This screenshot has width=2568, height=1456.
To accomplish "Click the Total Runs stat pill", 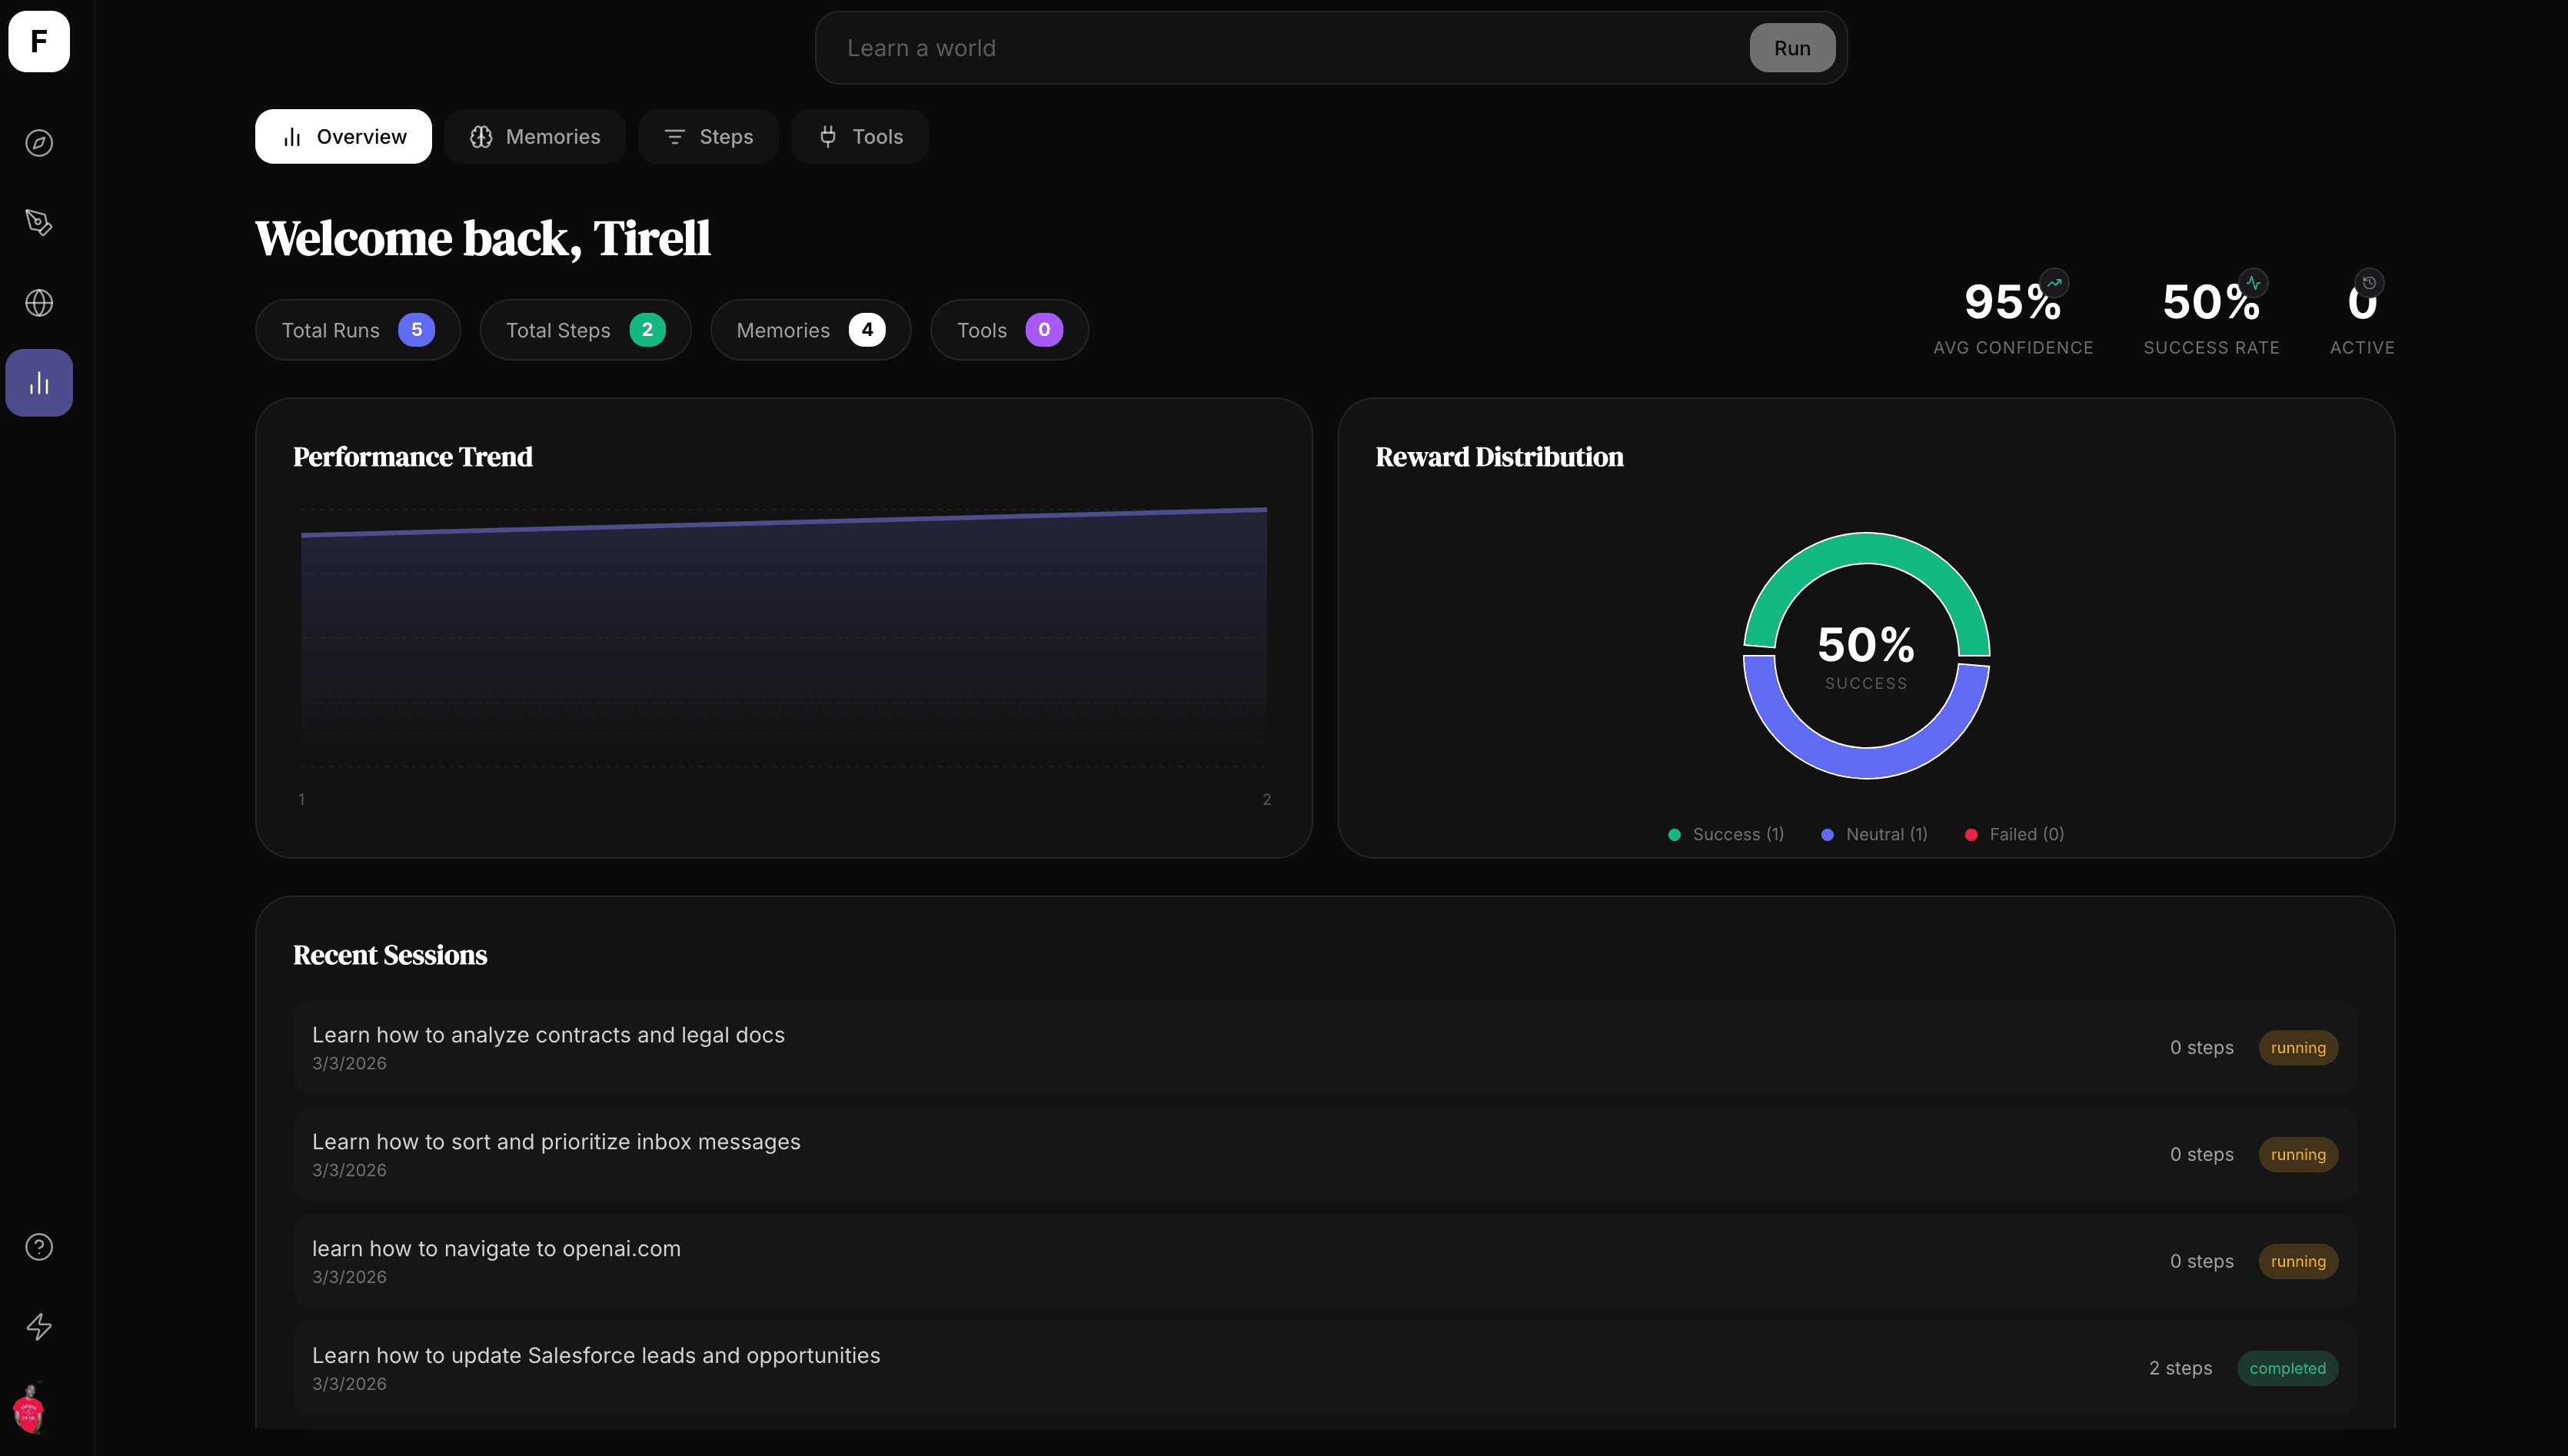I will [x=357, y=330].
